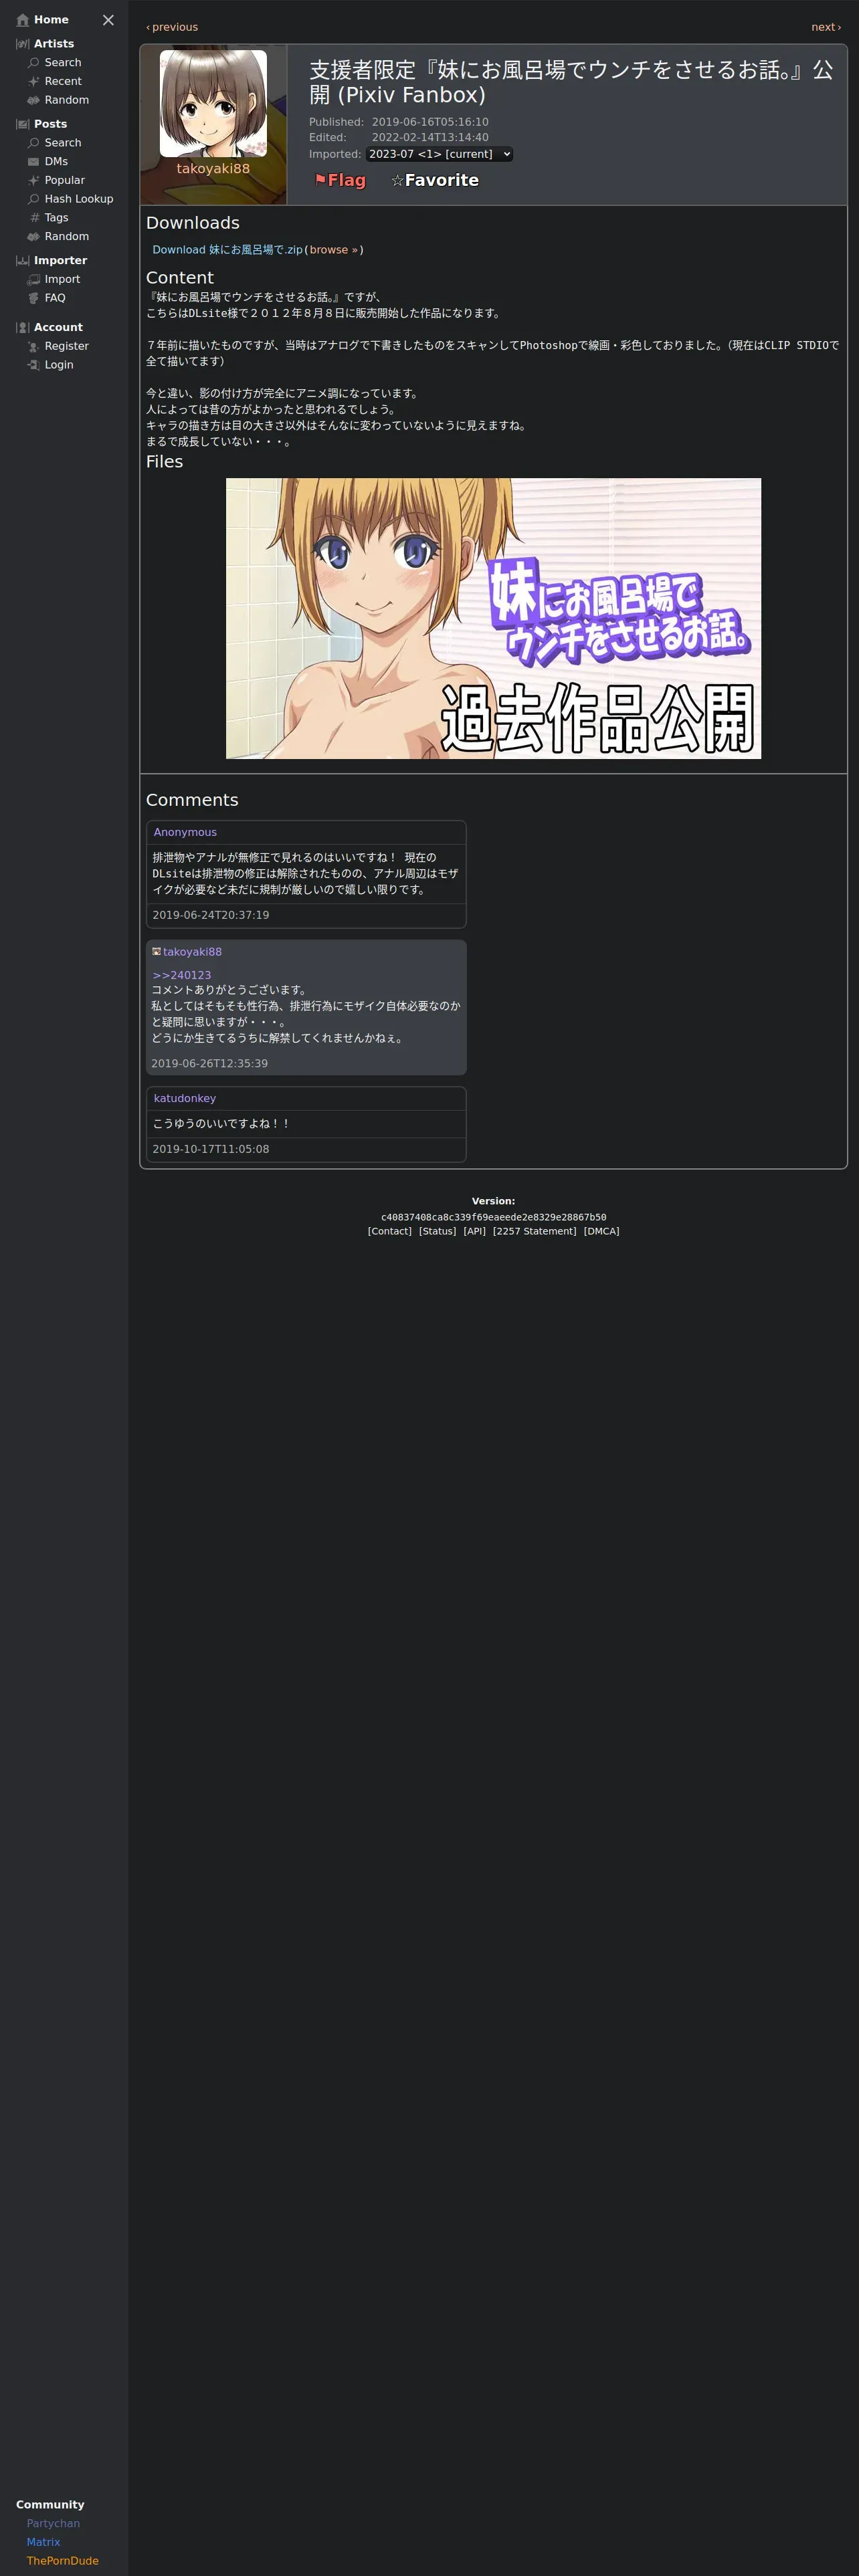The width and height of the screenshot is (859, 2576).
Task: Open the file preview image under Files
Action: [493, 618]
